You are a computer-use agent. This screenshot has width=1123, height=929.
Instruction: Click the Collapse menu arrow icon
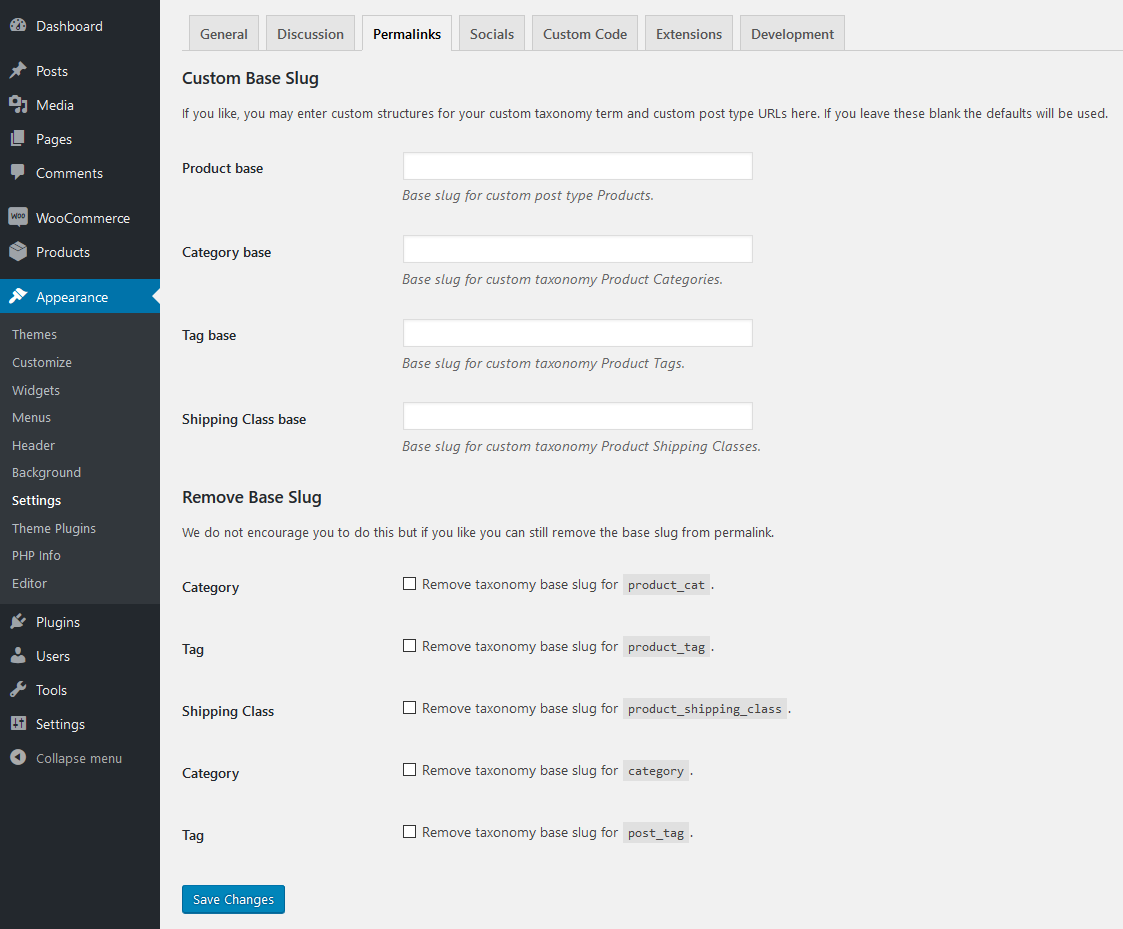tap(18, 758)
